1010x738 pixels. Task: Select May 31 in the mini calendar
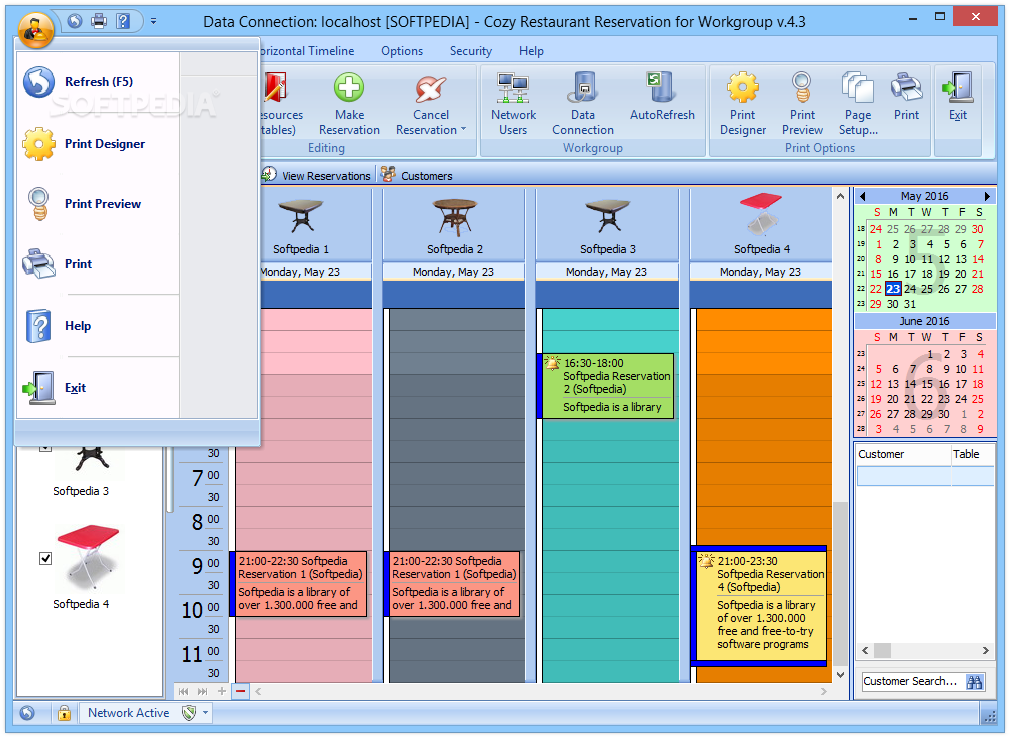tap(910, 304)
